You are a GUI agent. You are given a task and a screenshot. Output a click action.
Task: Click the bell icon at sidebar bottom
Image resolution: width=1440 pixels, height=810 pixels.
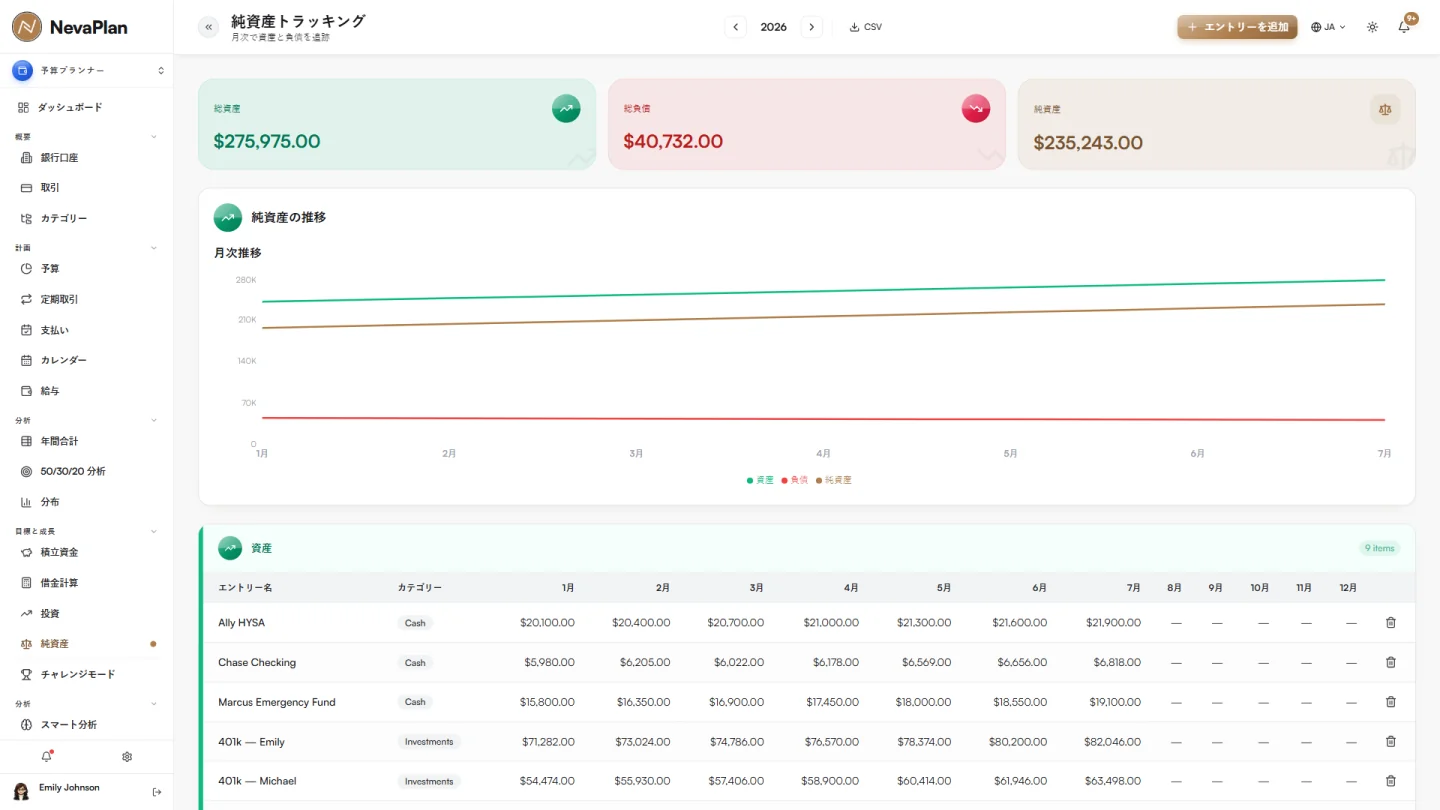coord(46,757)
